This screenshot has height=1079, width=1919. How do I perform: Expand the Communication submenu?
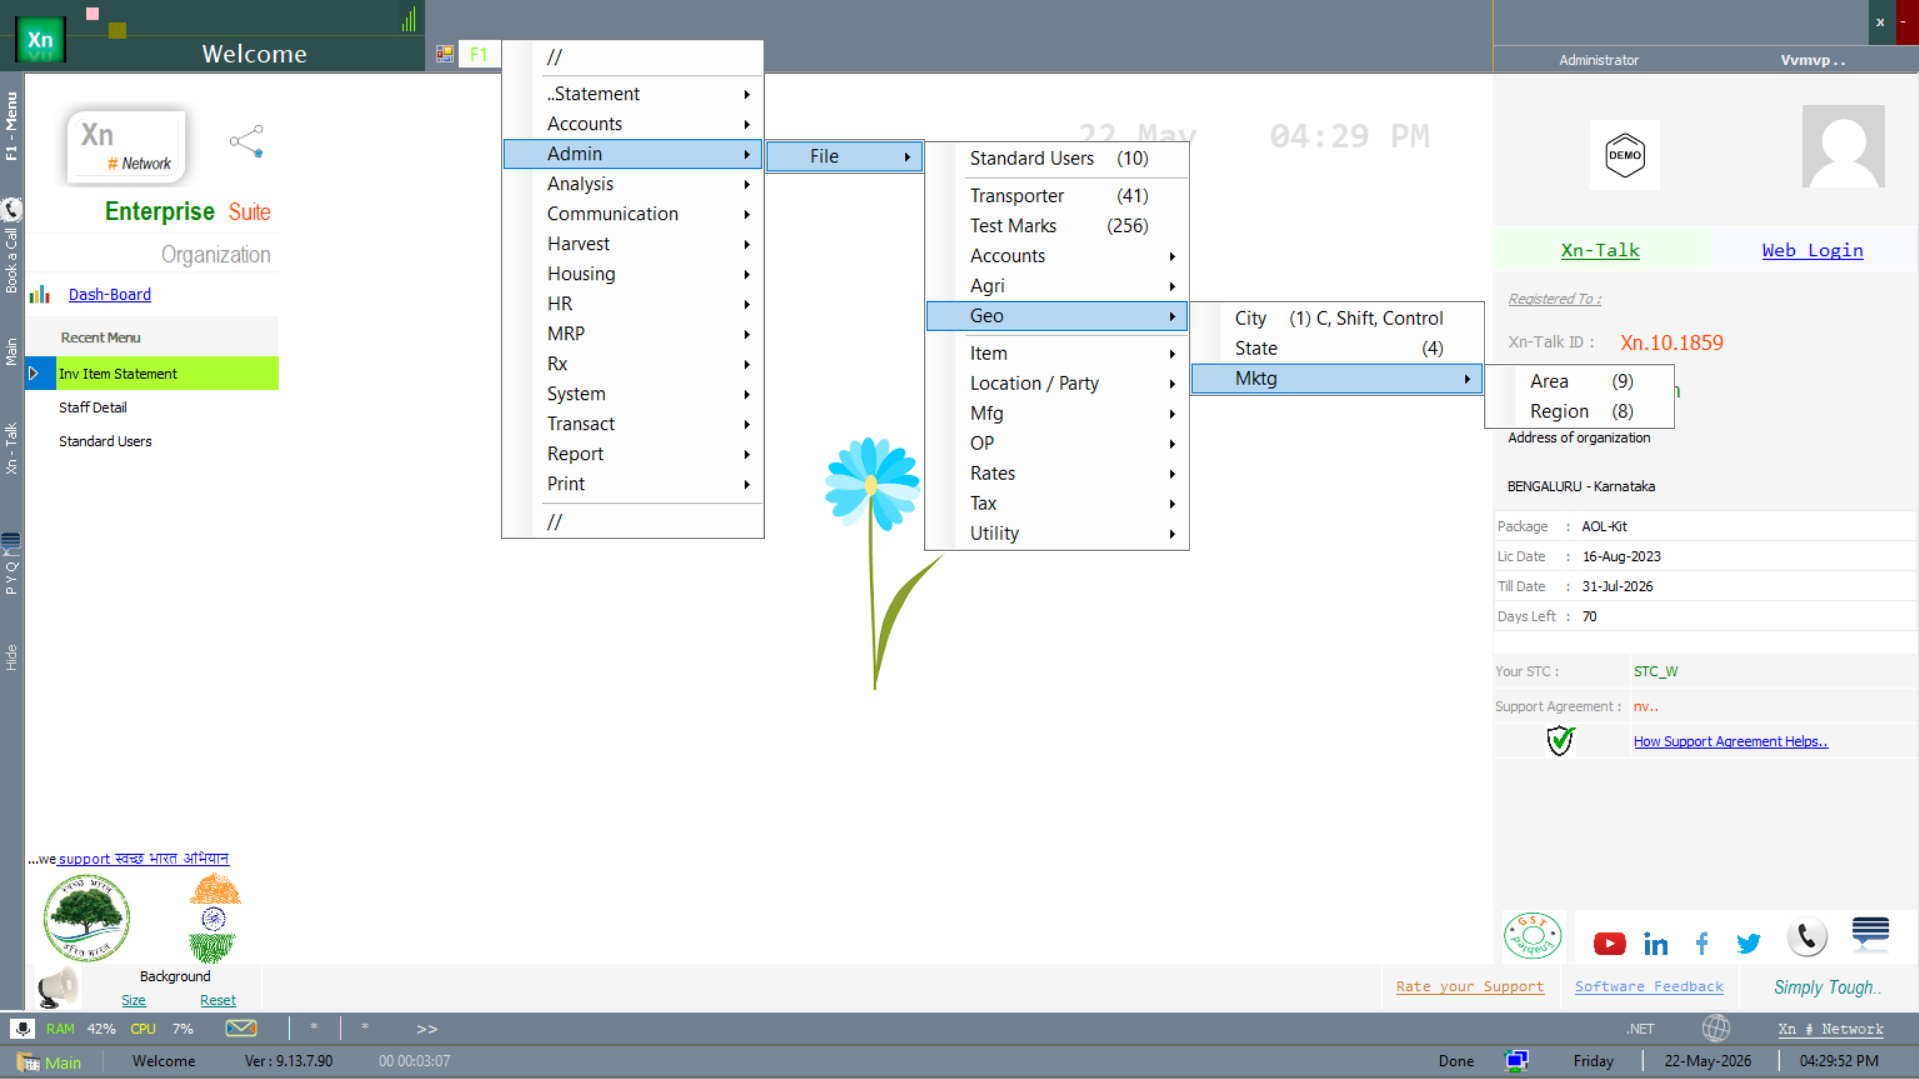click(633, 214)
